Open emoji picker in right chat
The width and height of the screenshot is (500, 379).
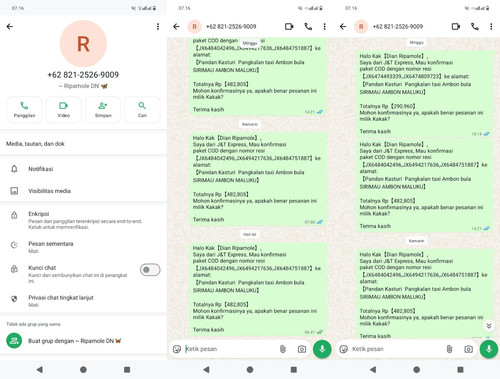343,349
